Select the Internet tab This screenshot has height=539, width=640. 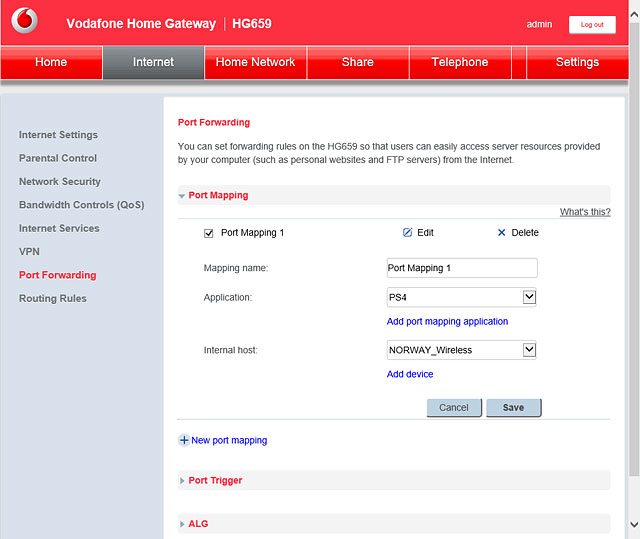[x=153, y=62]
